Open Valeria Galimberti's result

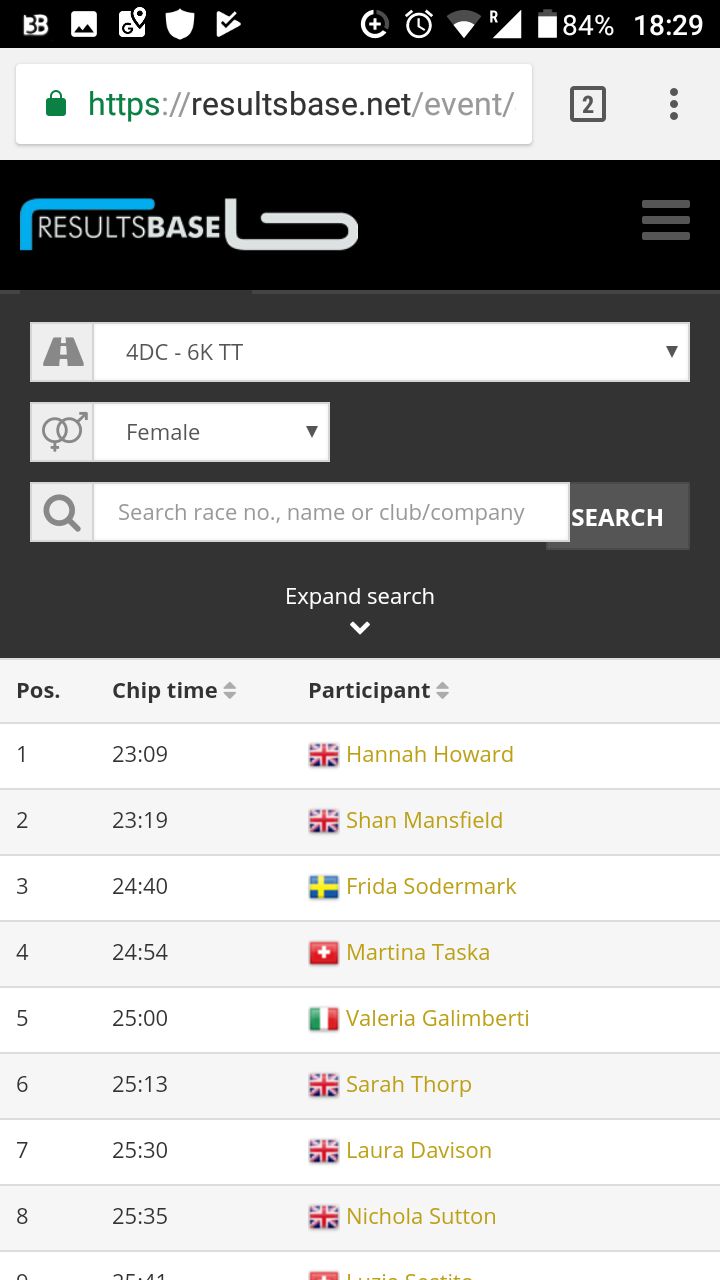point(438,1018)
